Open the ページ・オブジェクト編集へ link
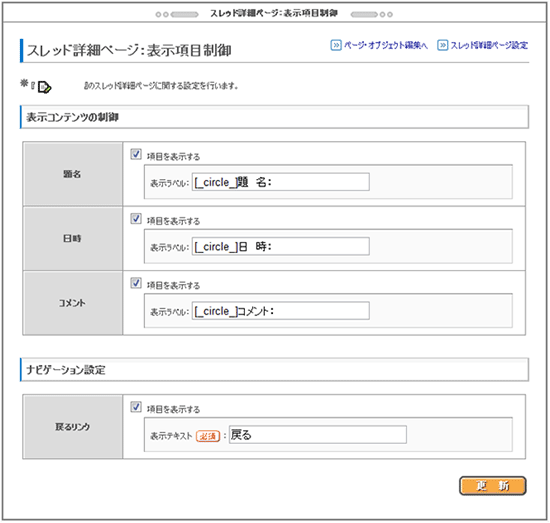550x523 pixels. 385,45
